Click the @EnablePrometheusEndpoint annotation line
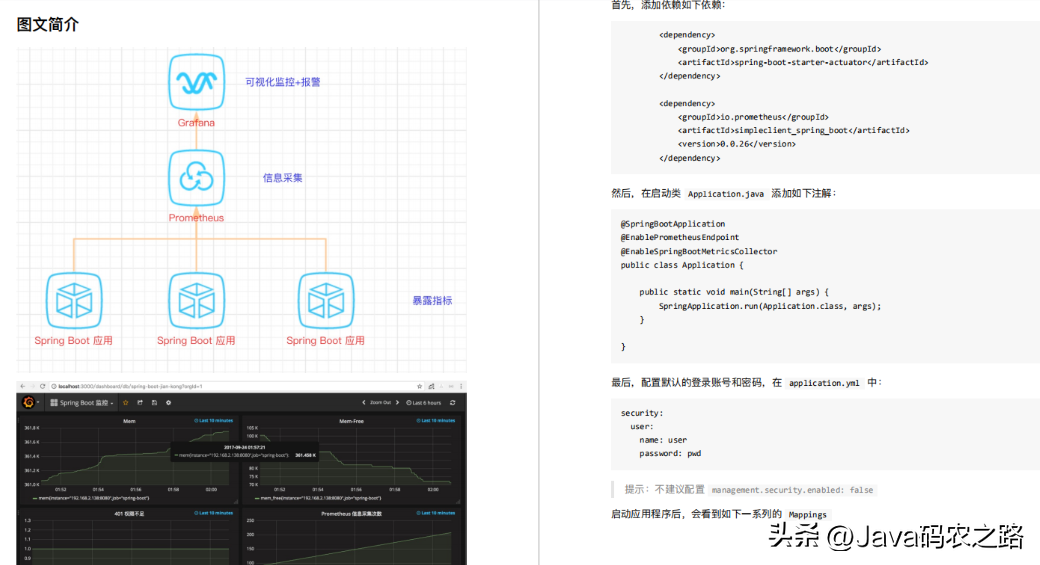The image size is (1040, 565). [680, 237]
